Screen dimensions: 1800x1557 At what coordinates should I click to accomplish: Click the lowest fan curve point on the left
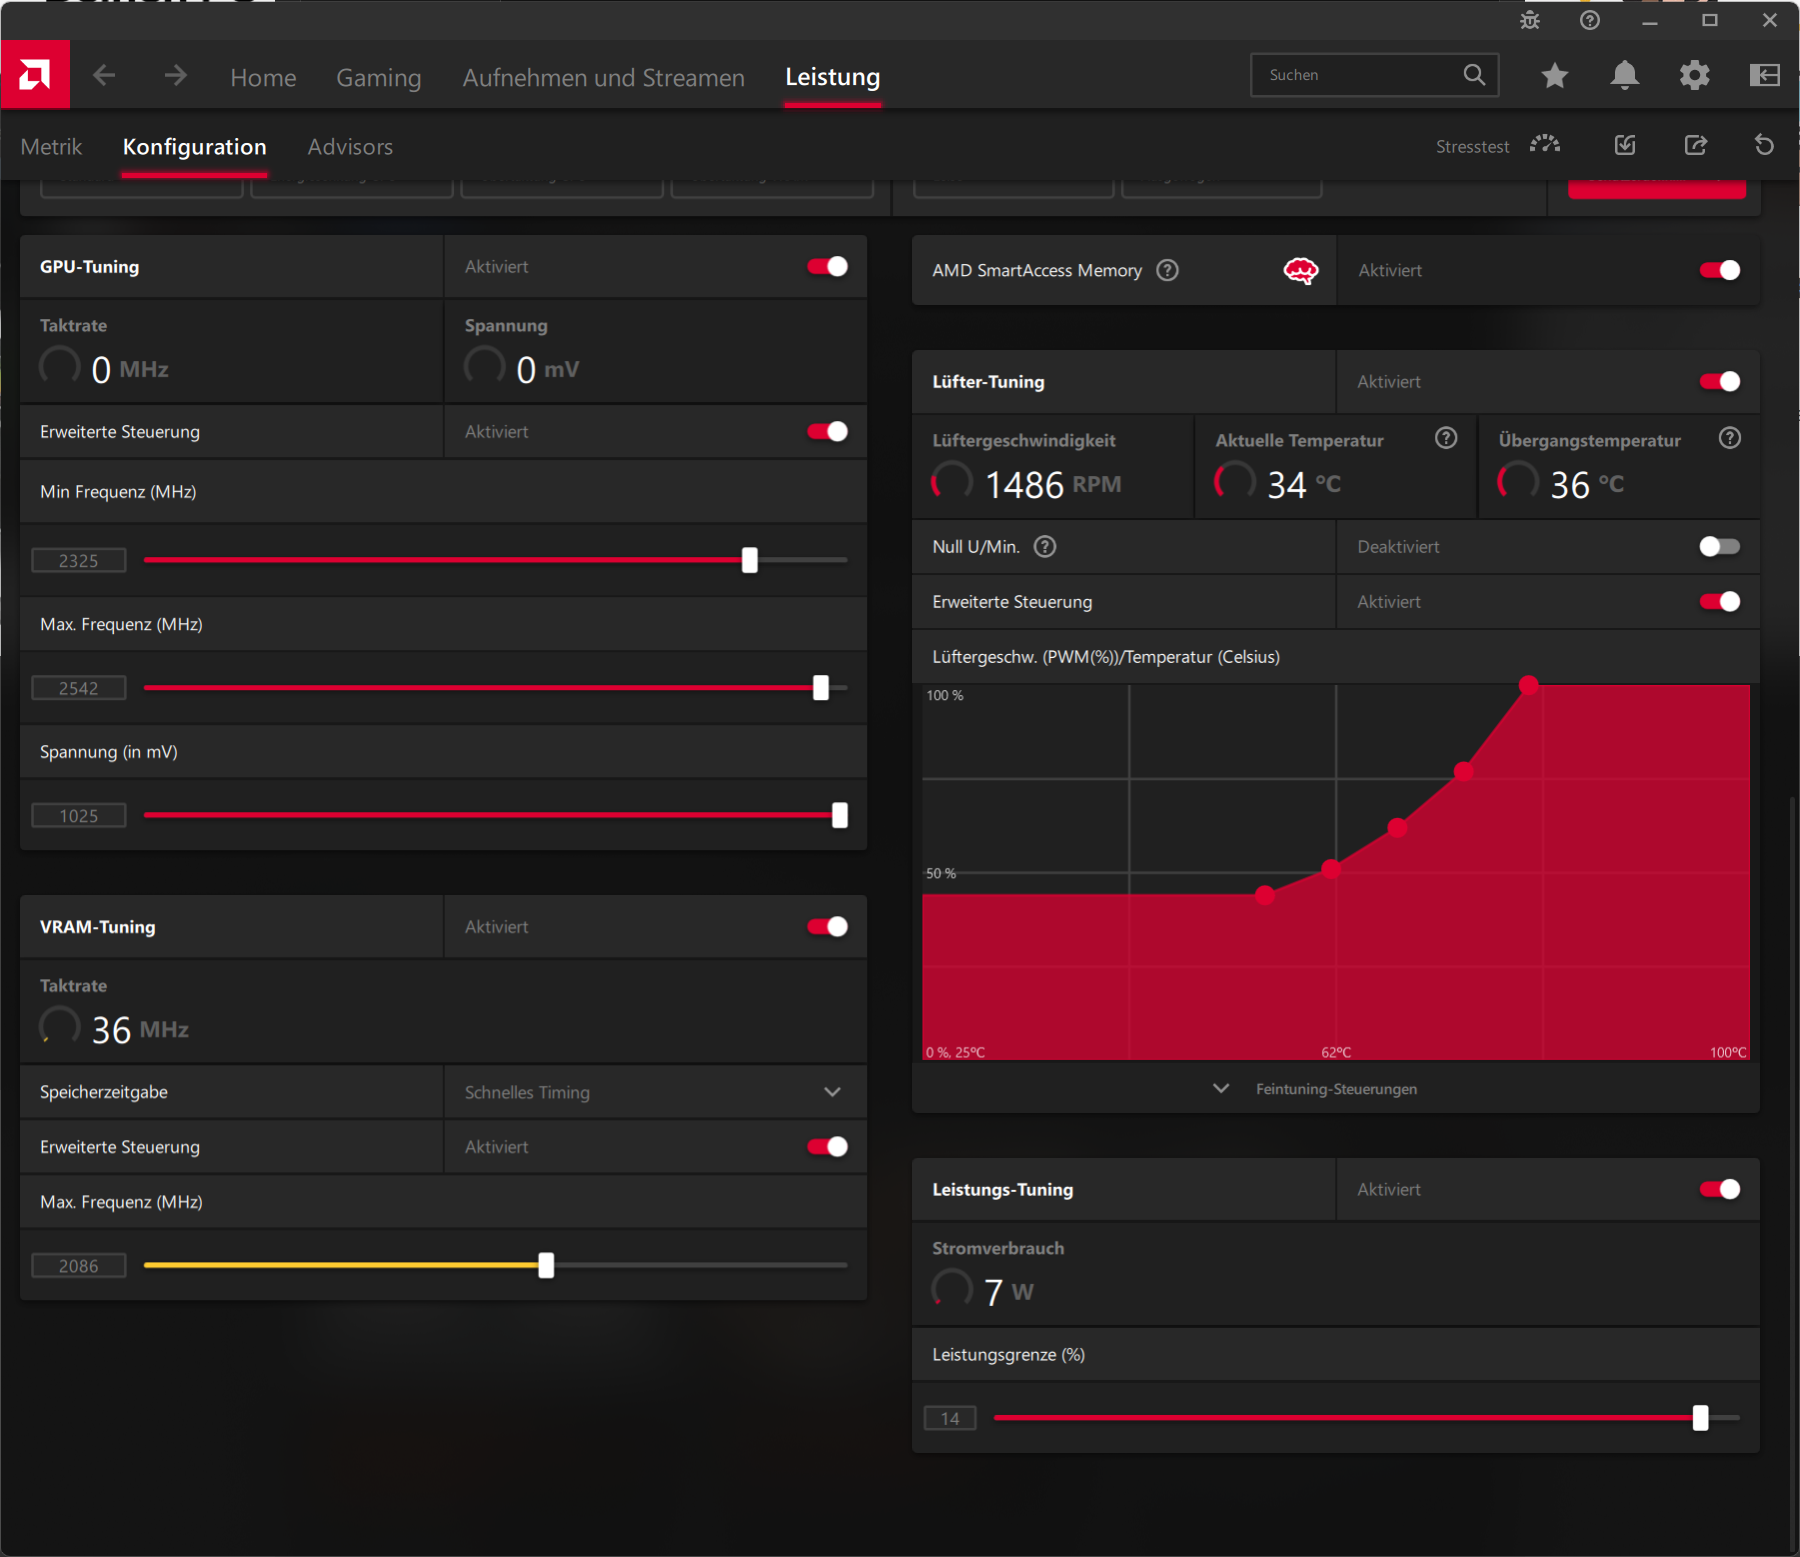point(1265,895)
